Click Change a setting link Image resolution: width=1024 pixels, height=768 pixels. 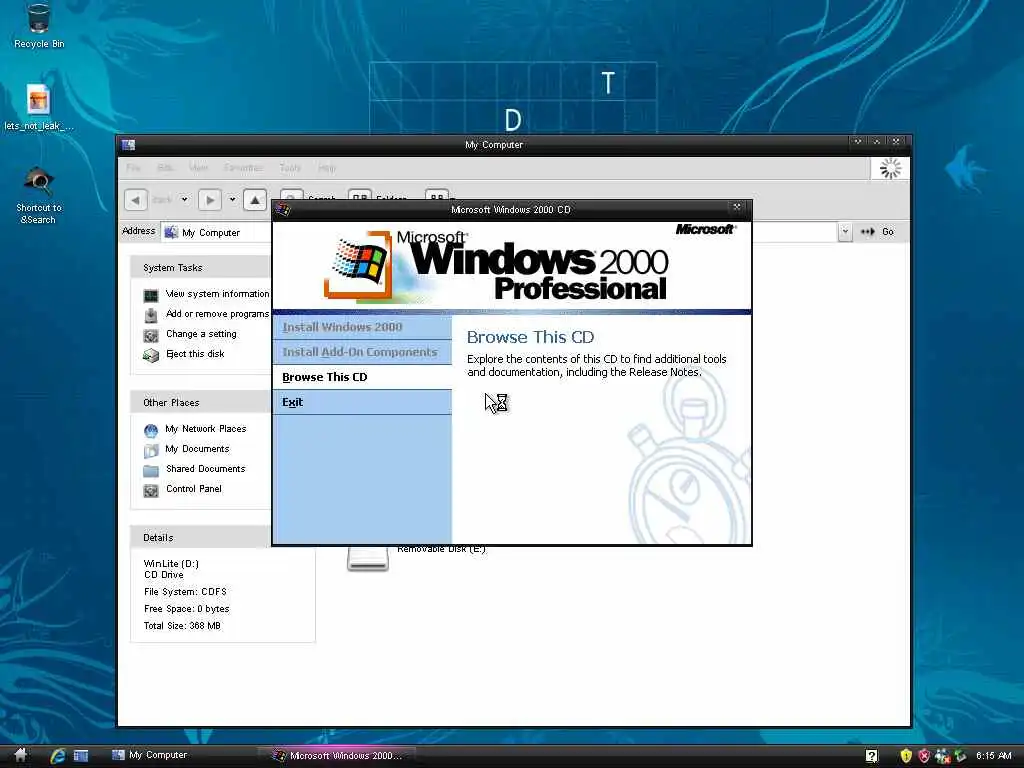201,334
